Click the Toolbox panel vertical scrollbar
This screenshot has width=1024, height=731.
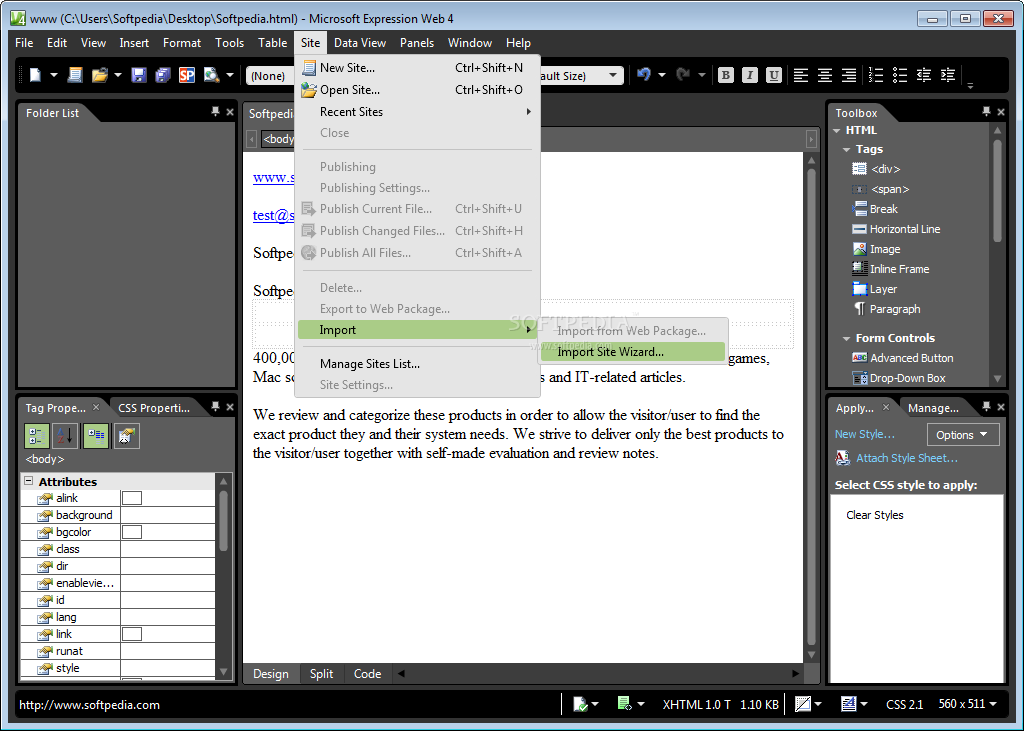click(997, 254)
